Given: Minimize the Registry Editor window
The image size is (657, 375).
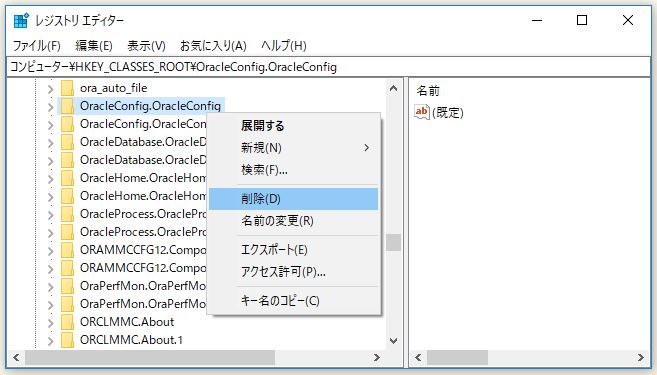Looking at the screenshot, I should [x=537, y=20].
